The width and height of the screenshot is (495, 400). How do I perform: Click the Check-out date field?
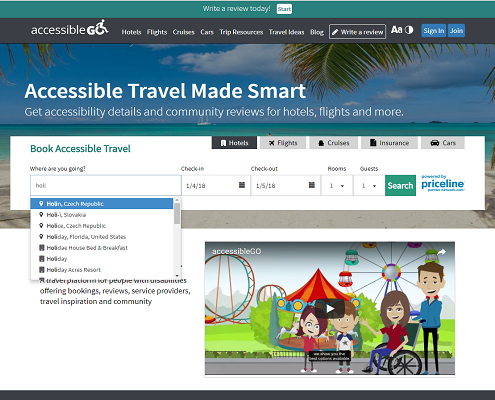pos(286,185)
